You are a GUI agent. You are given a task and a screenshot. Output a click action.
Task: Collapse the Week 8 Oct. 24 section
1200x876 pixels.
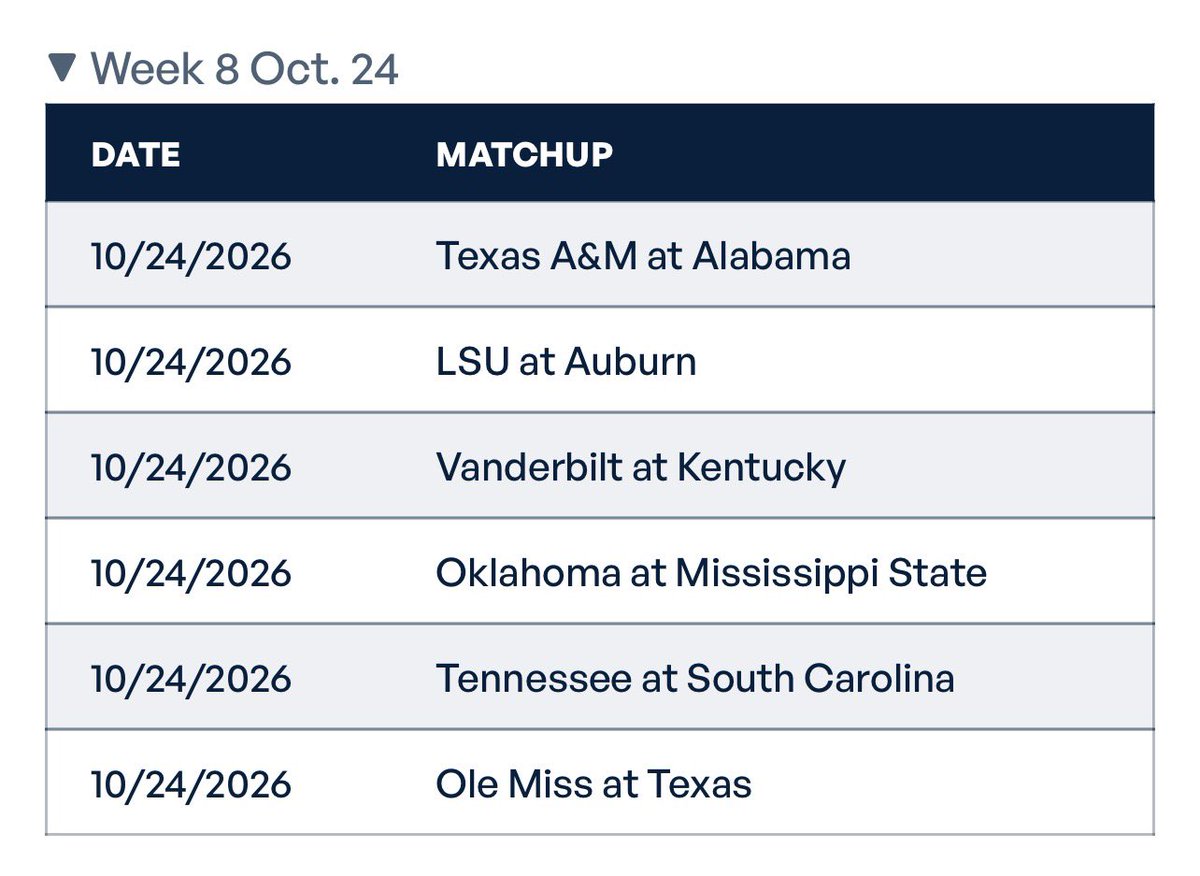[62, 69]
